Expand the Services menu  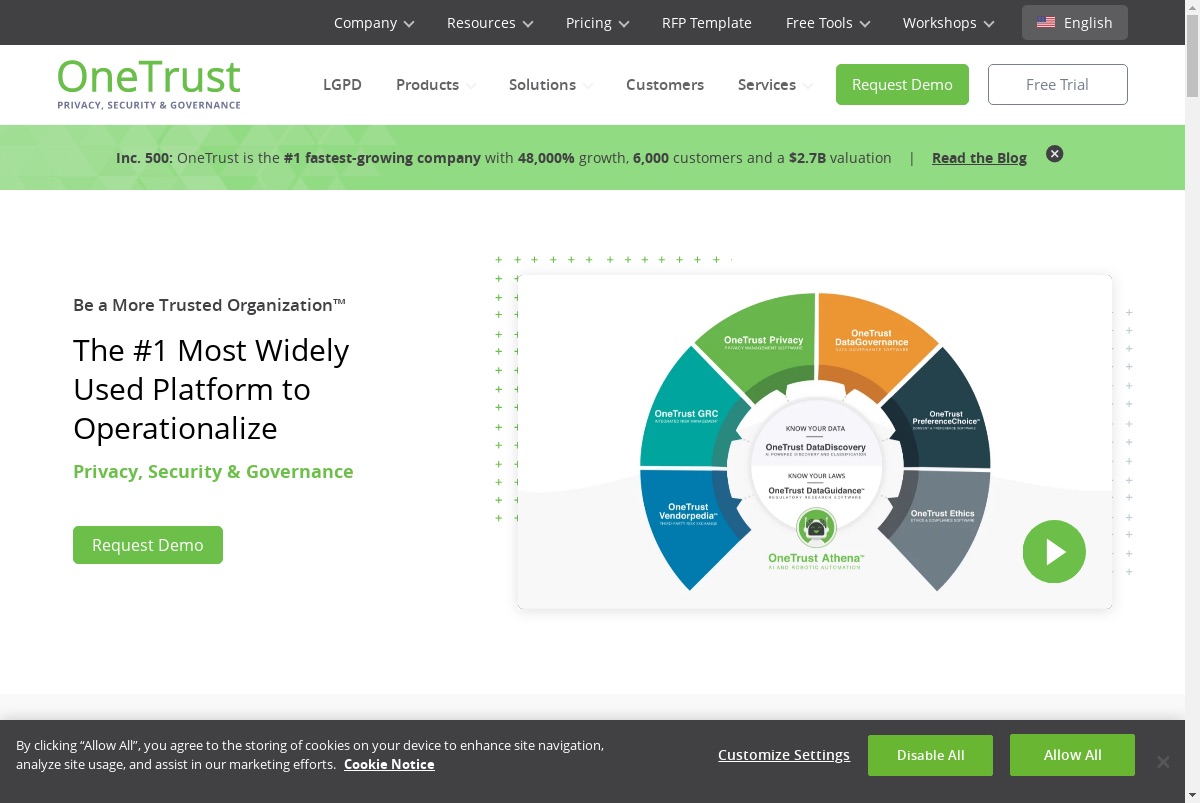point(775,85)
